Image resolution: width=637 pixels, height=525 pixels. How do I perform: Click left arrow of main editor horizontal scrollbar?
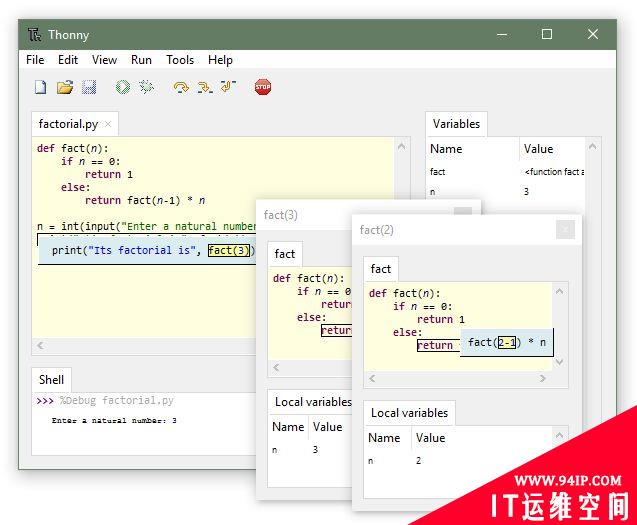coord(40,345)
